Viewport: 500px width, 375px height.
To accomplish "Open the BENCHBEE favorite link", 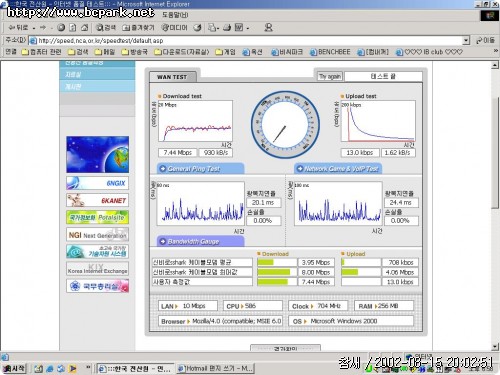I will pyautogui.click(x=330, y=52).
